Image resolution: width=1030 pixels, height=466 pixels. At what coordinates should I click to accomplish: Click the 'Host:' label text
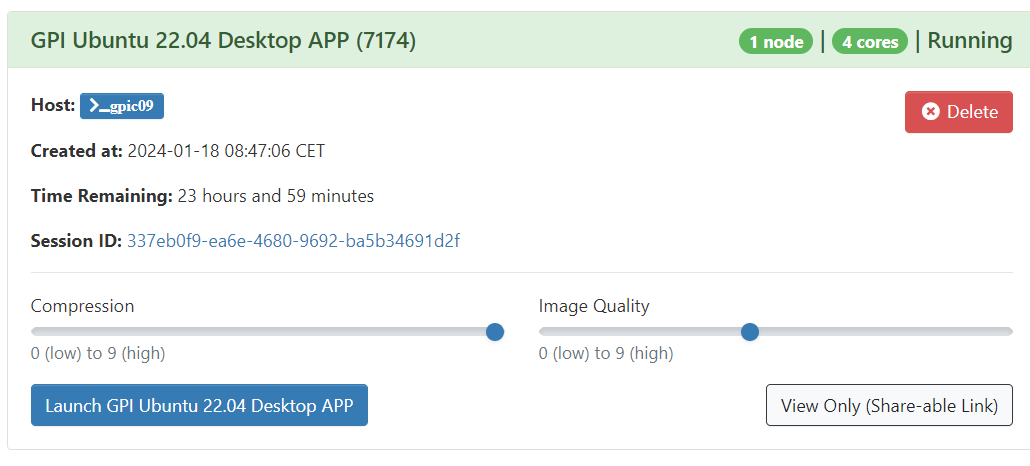[53, 105]
